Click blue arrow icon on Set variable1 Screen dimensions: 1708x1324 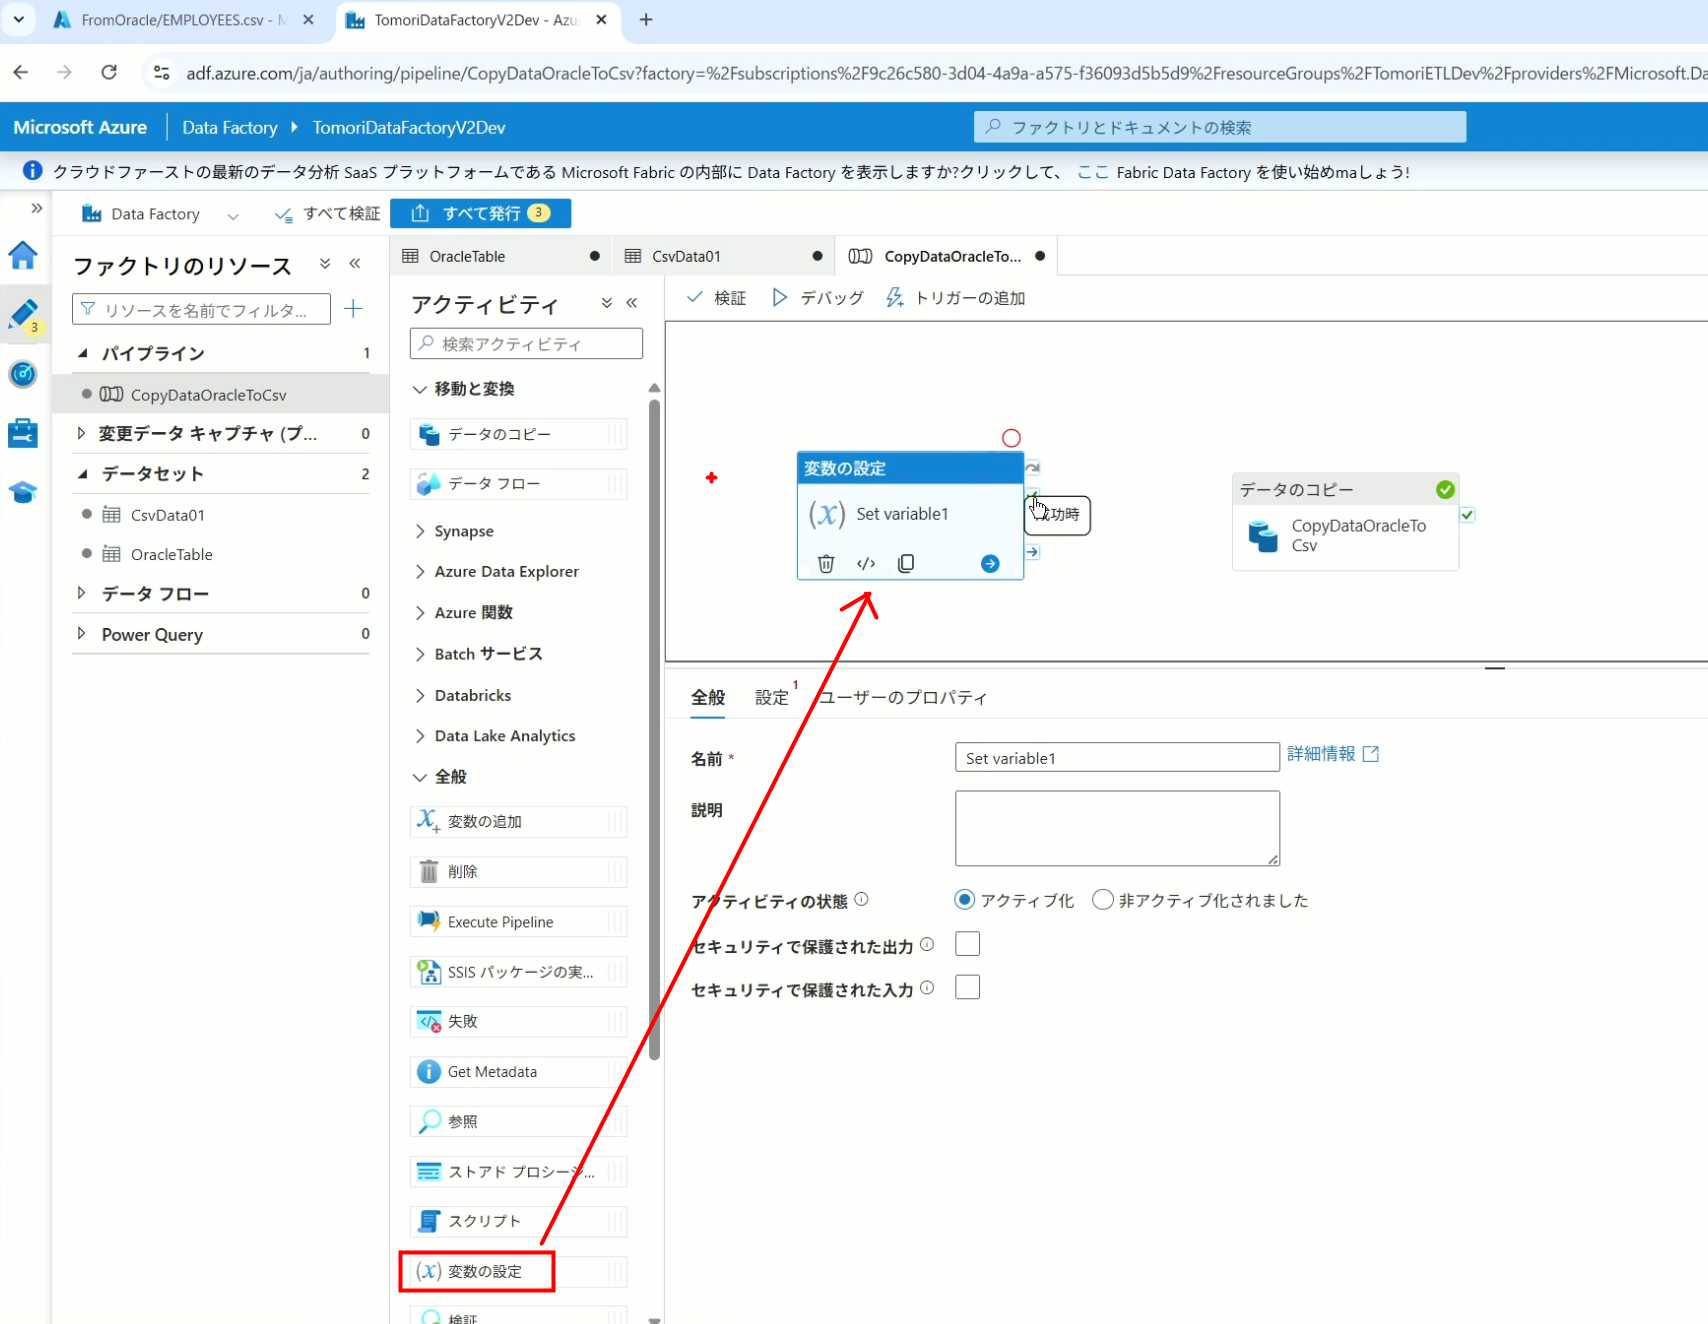coord(989,564)
